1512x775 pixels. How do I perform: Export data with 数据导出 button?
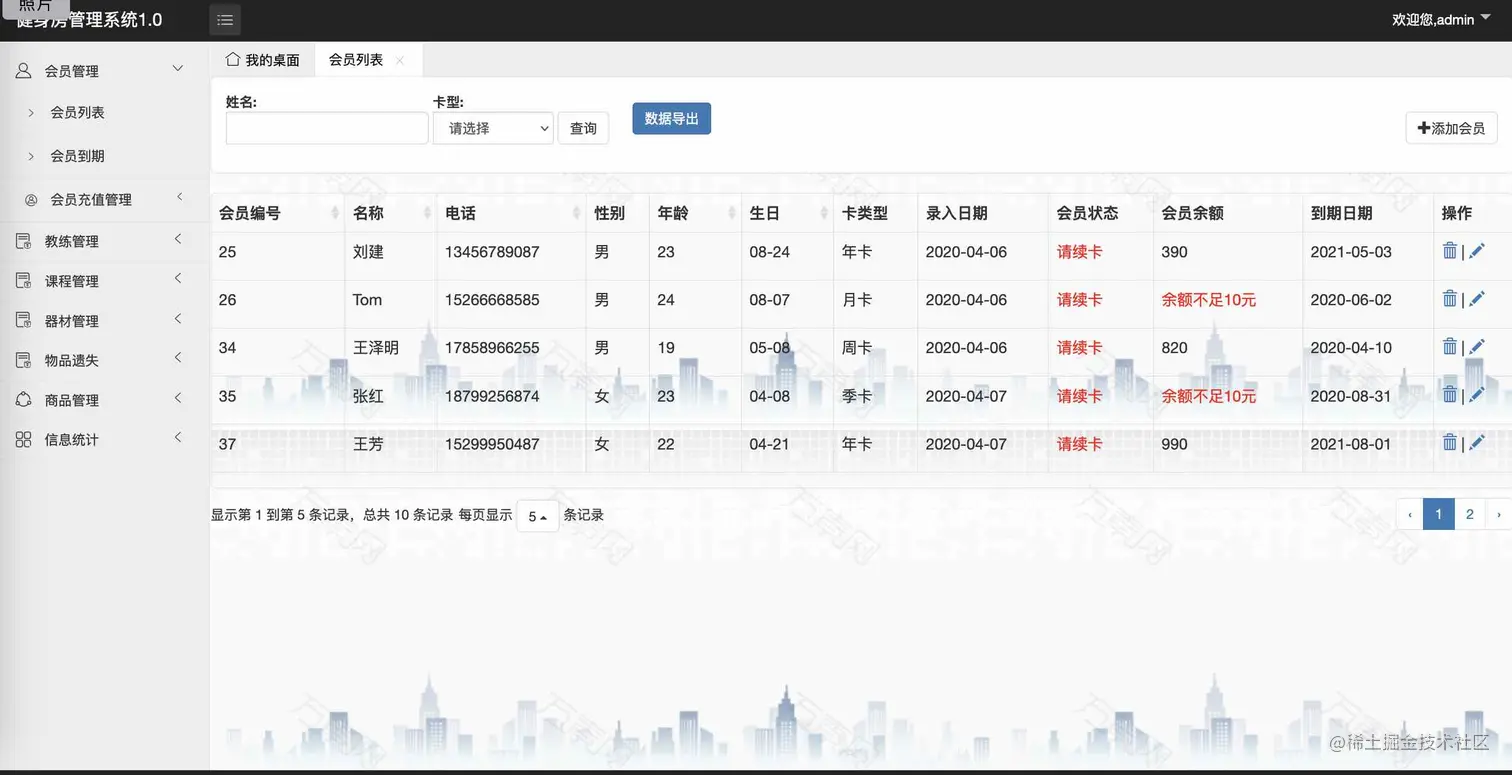click(x=672, y=118)
